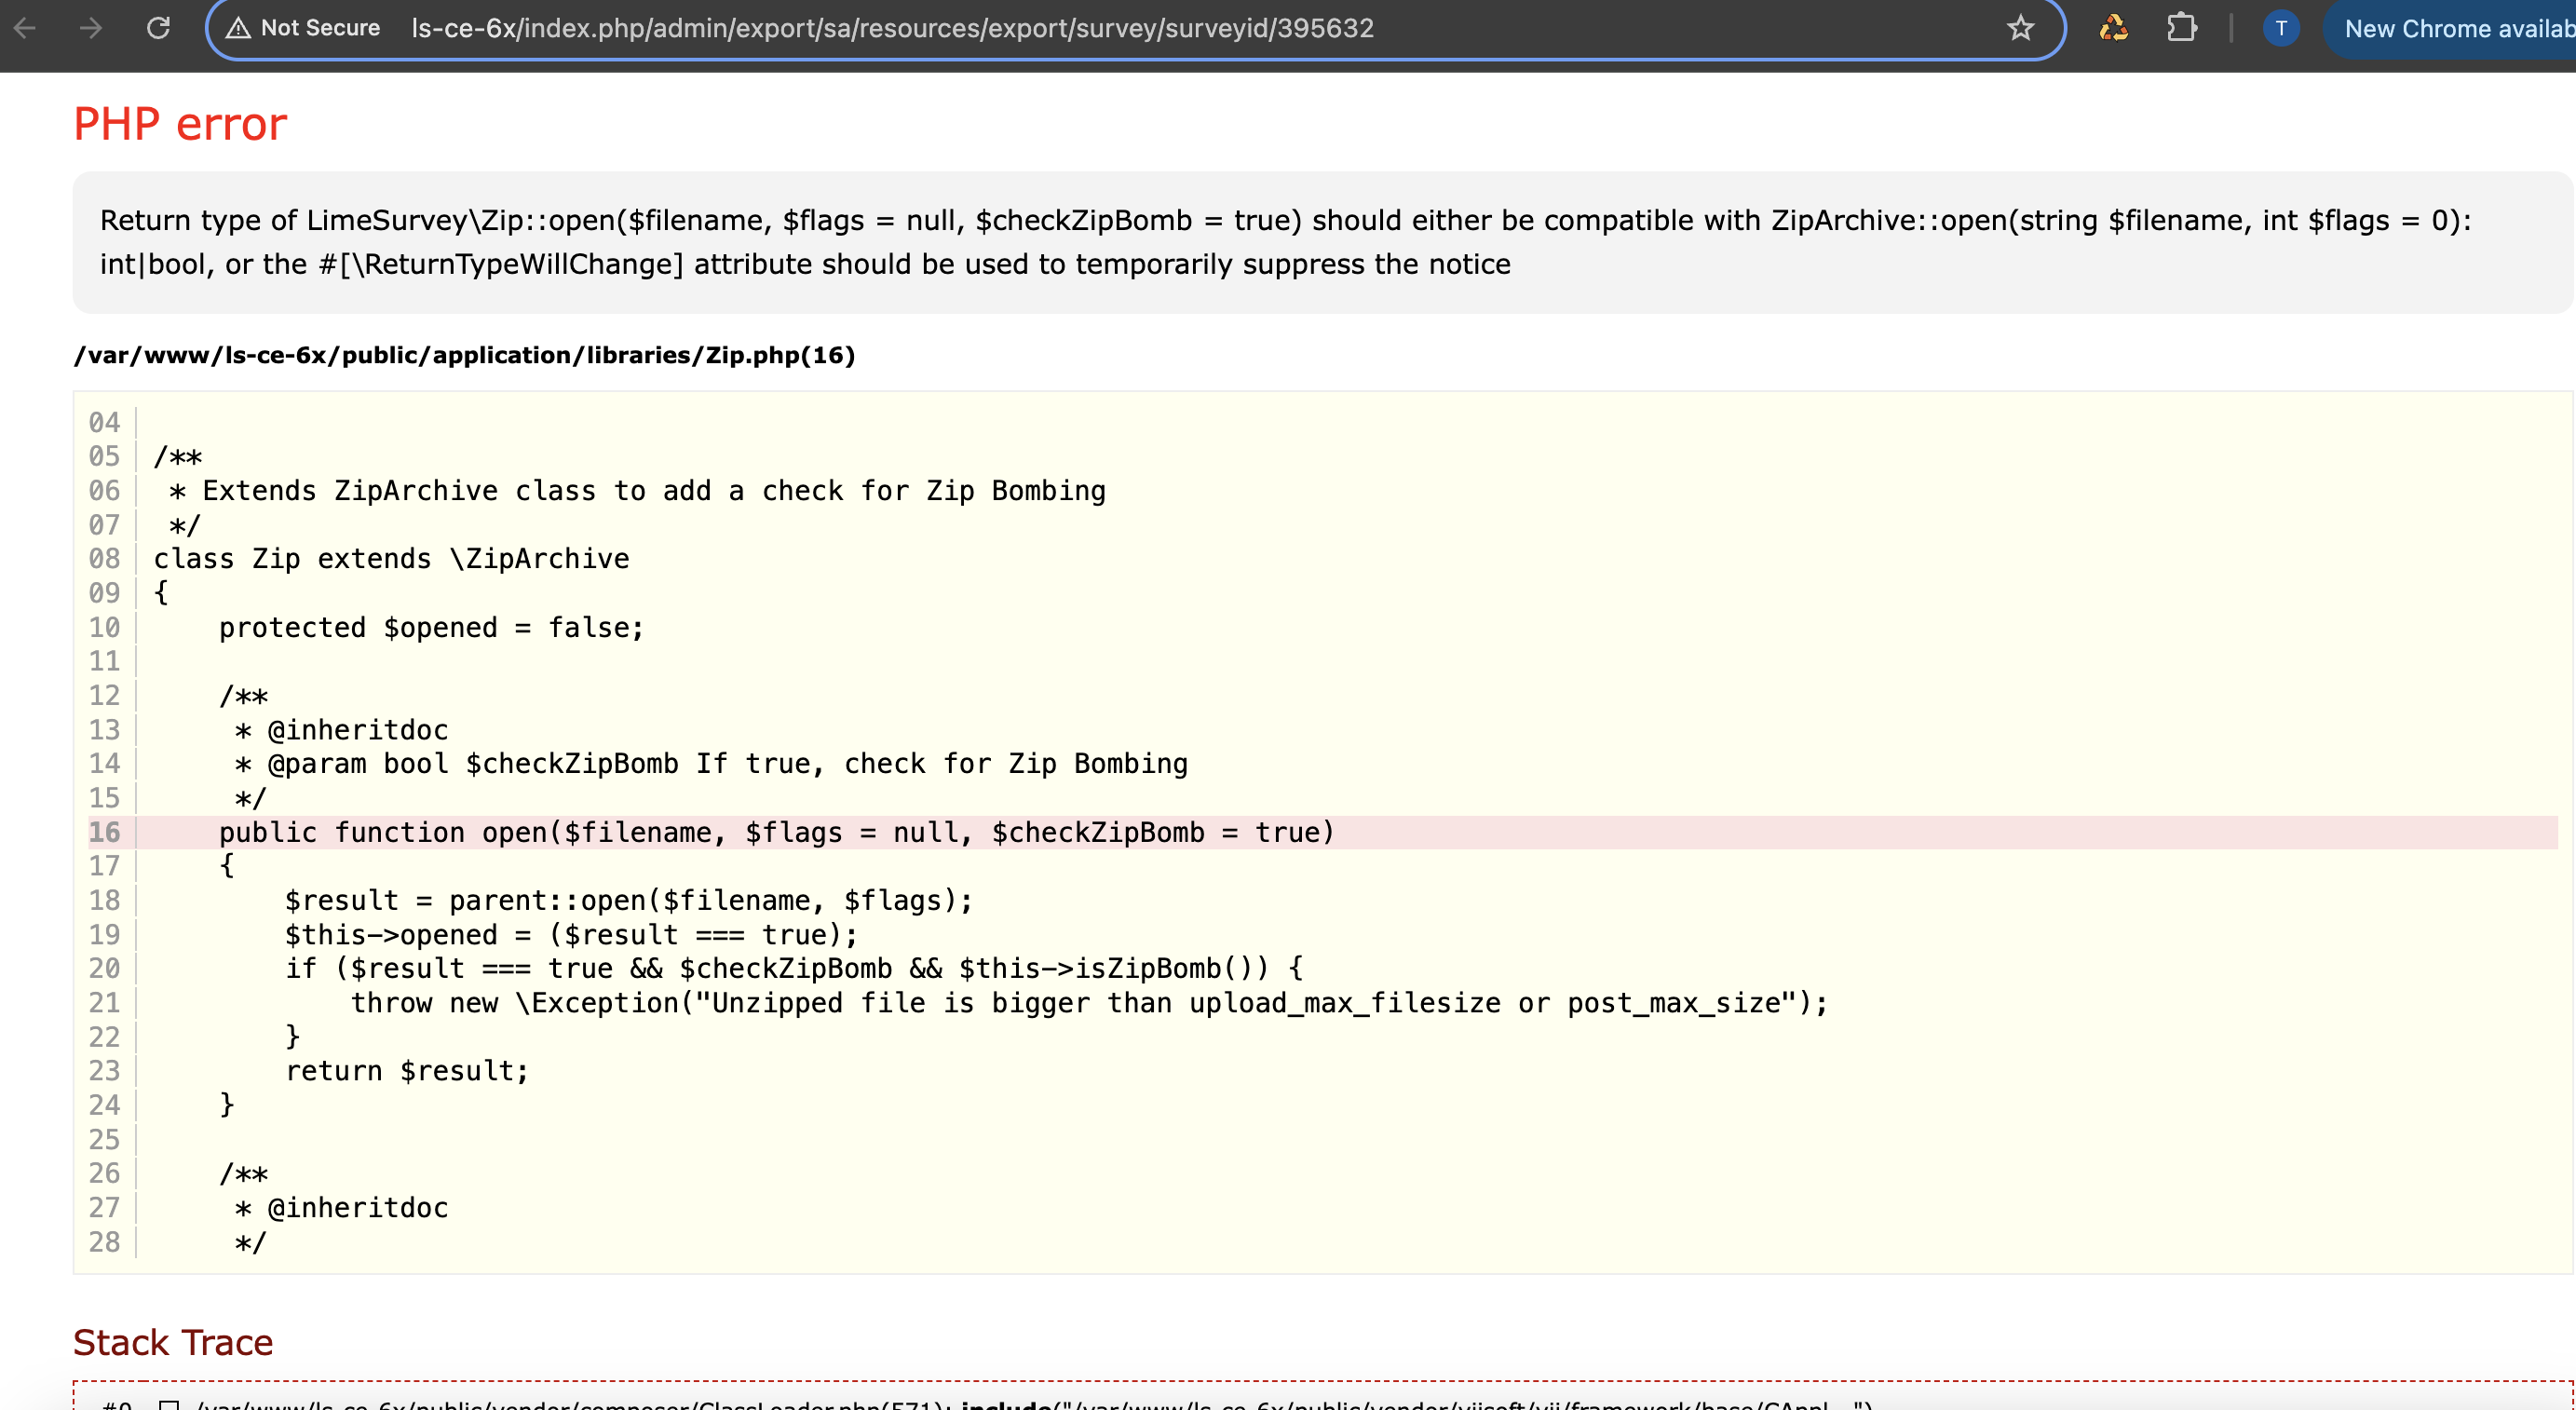
Task: Click the Stack Trace heading
Action: [x=173, y=1342]
